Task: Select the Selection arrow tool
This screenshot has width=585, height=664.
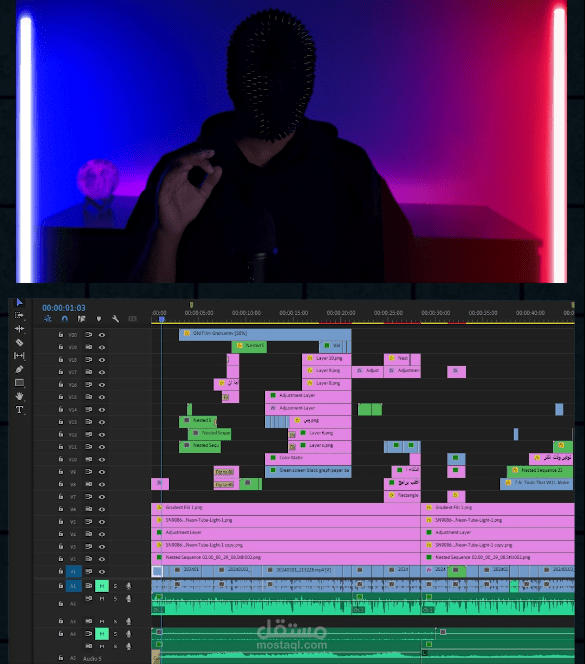Action: [x=19, y=302]
